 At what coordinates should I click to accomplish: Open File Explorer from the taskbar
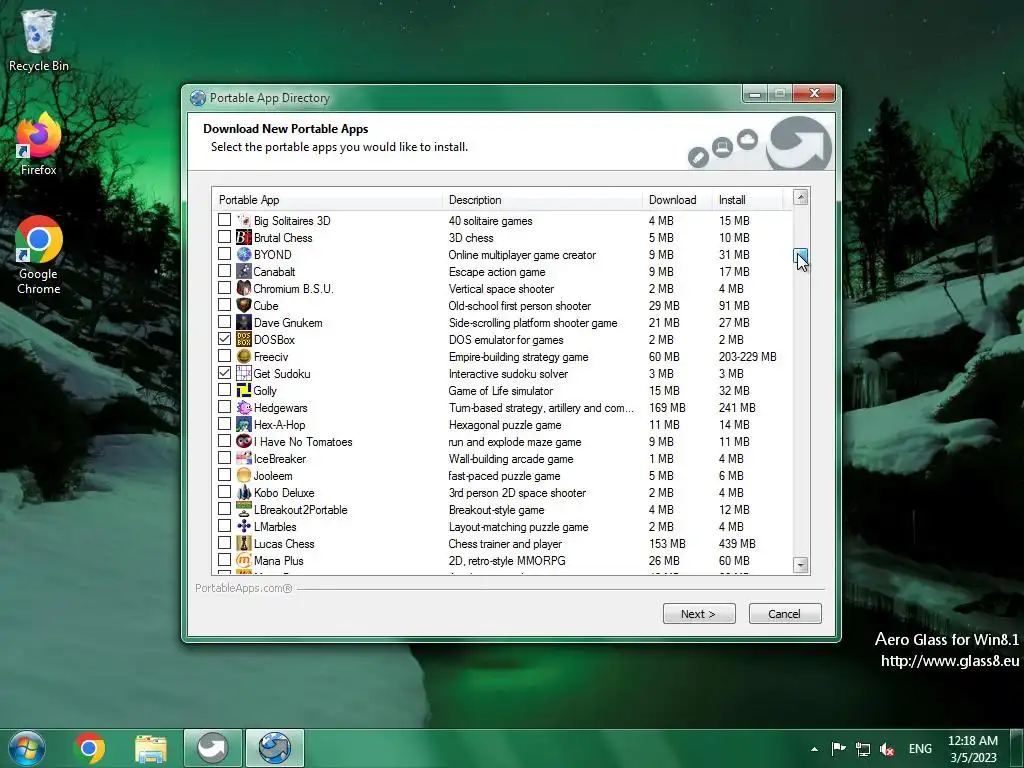[x=151, y=748]
